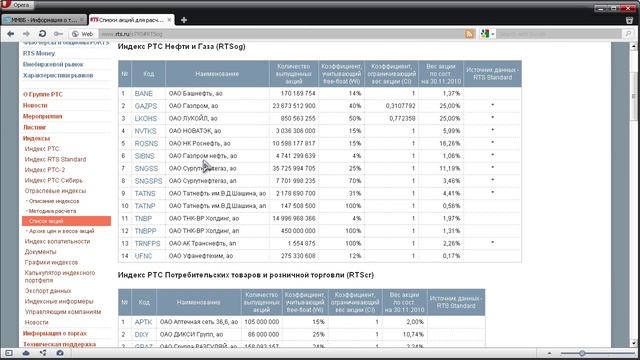The height and width of the screenshot is (360, 640).
Task: Open Графики индексов link
Action: pos(51,262)
